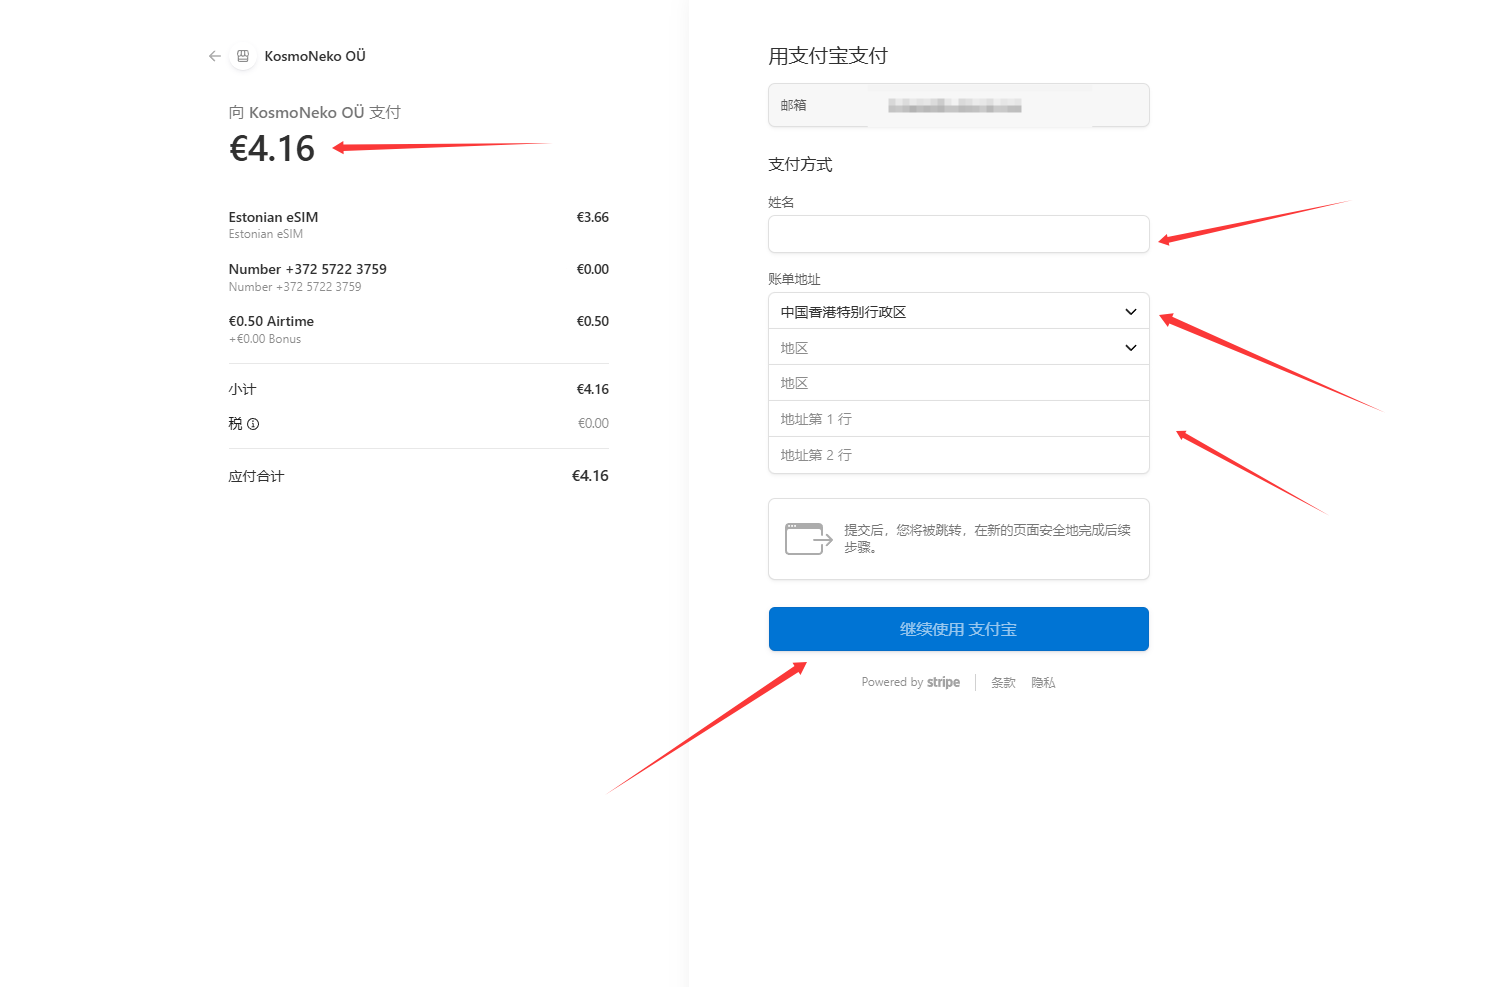Screen dimensions: 1512x987
Task: Open the 中国香港特别行政区 country dropdown
Action: (958, 312)
